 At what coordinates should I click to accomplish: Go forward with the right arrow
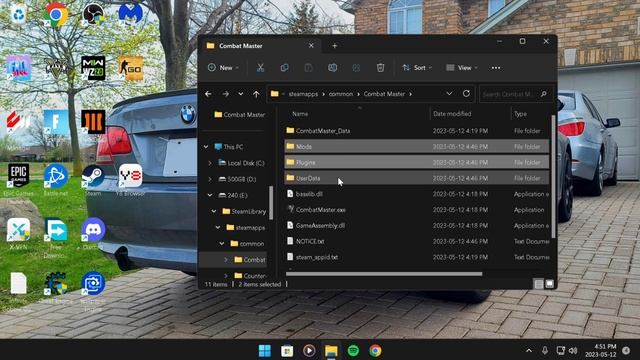(x=225, y=94)
